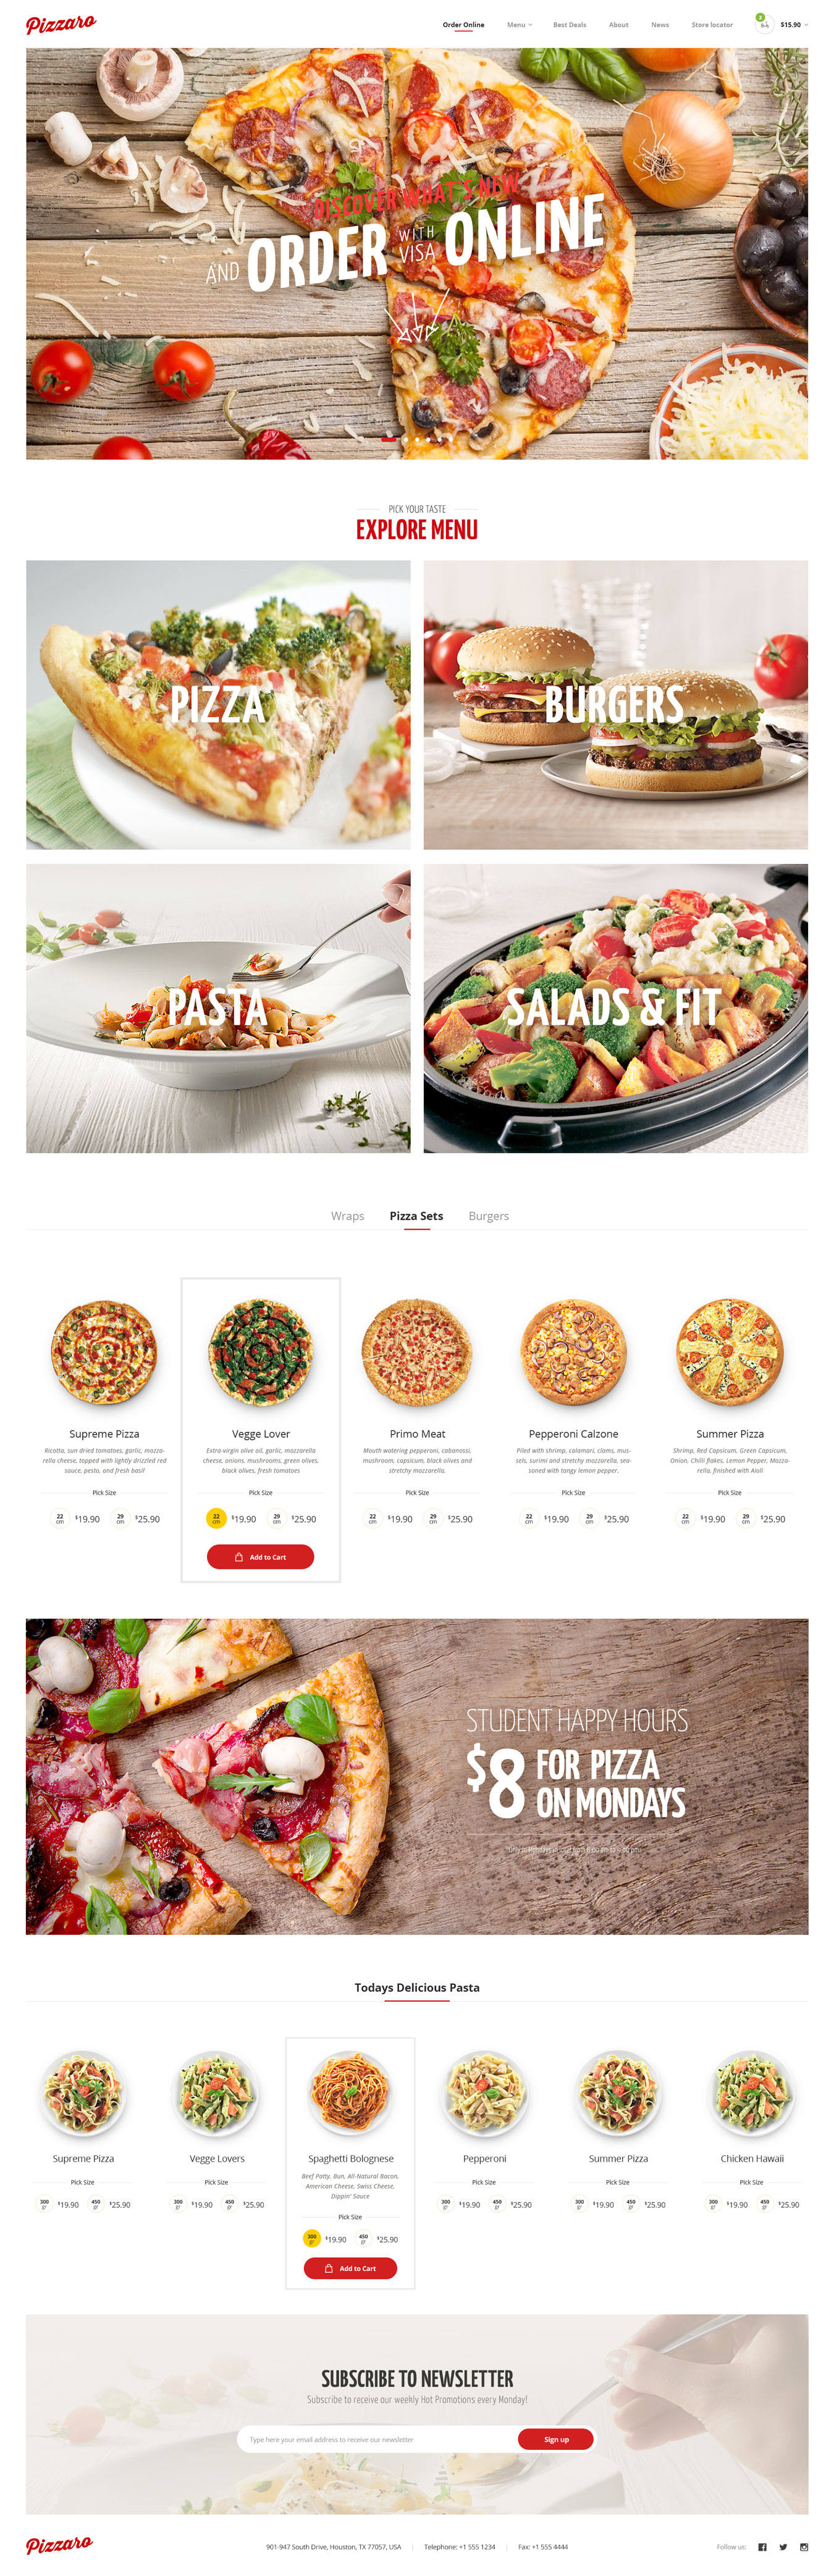Open Best Deals in navigation
Screen dimensions: 834x2576
(569, 25)
